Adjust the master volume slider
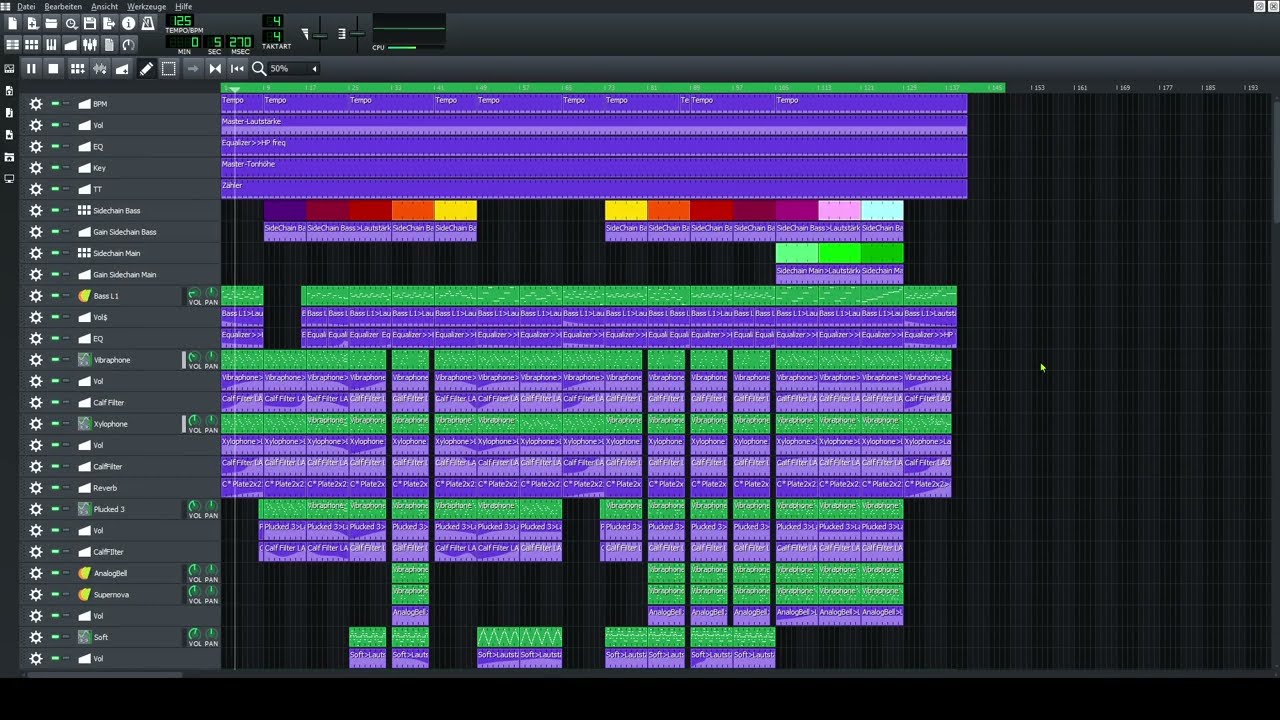This screenshot has width=1280, height=720. (320, 36)
